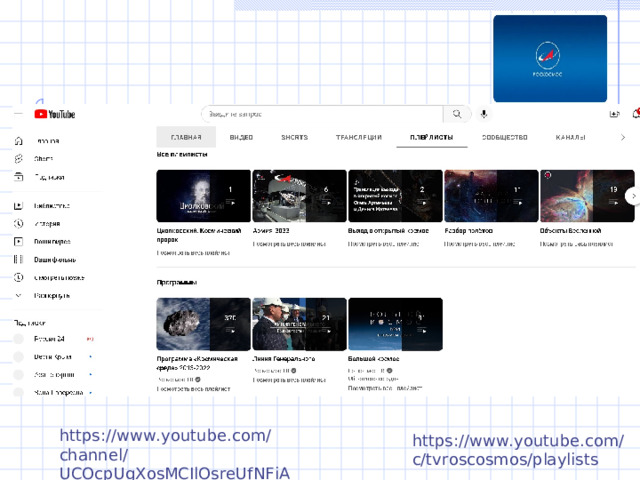Open Subscriptions in sidebar

40,177
